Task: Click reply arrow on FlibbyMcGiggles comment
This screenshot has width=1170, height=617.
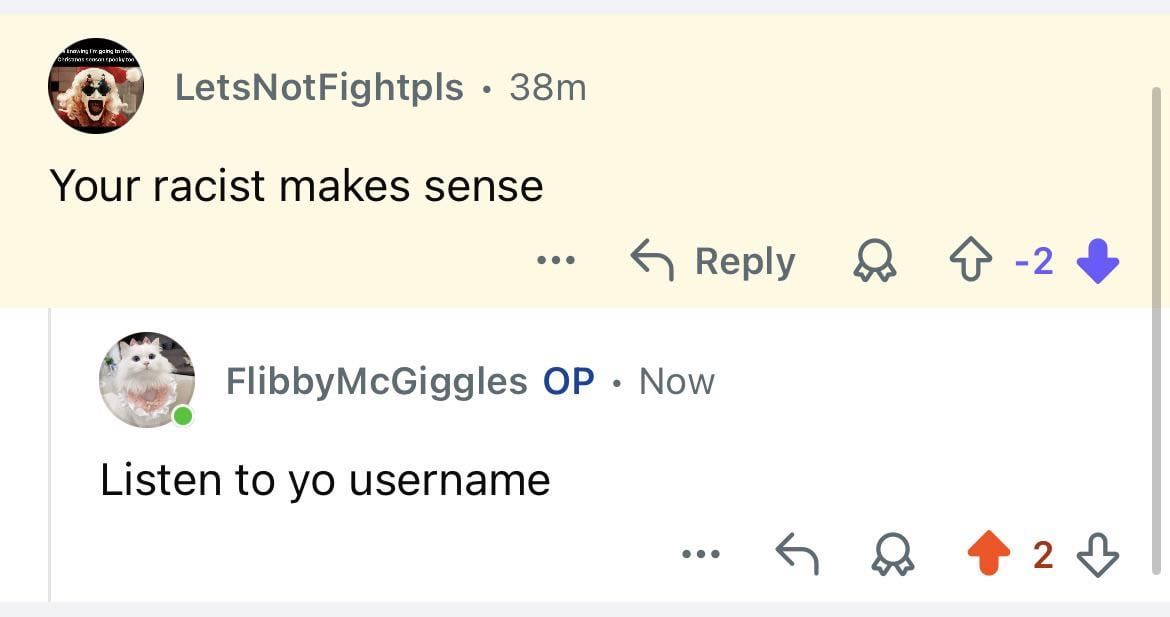Action: (797, 554)
